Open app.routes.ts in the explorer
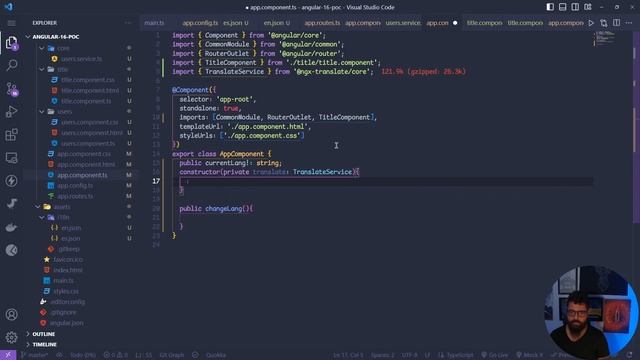640x360 pixels. point(75,196)
